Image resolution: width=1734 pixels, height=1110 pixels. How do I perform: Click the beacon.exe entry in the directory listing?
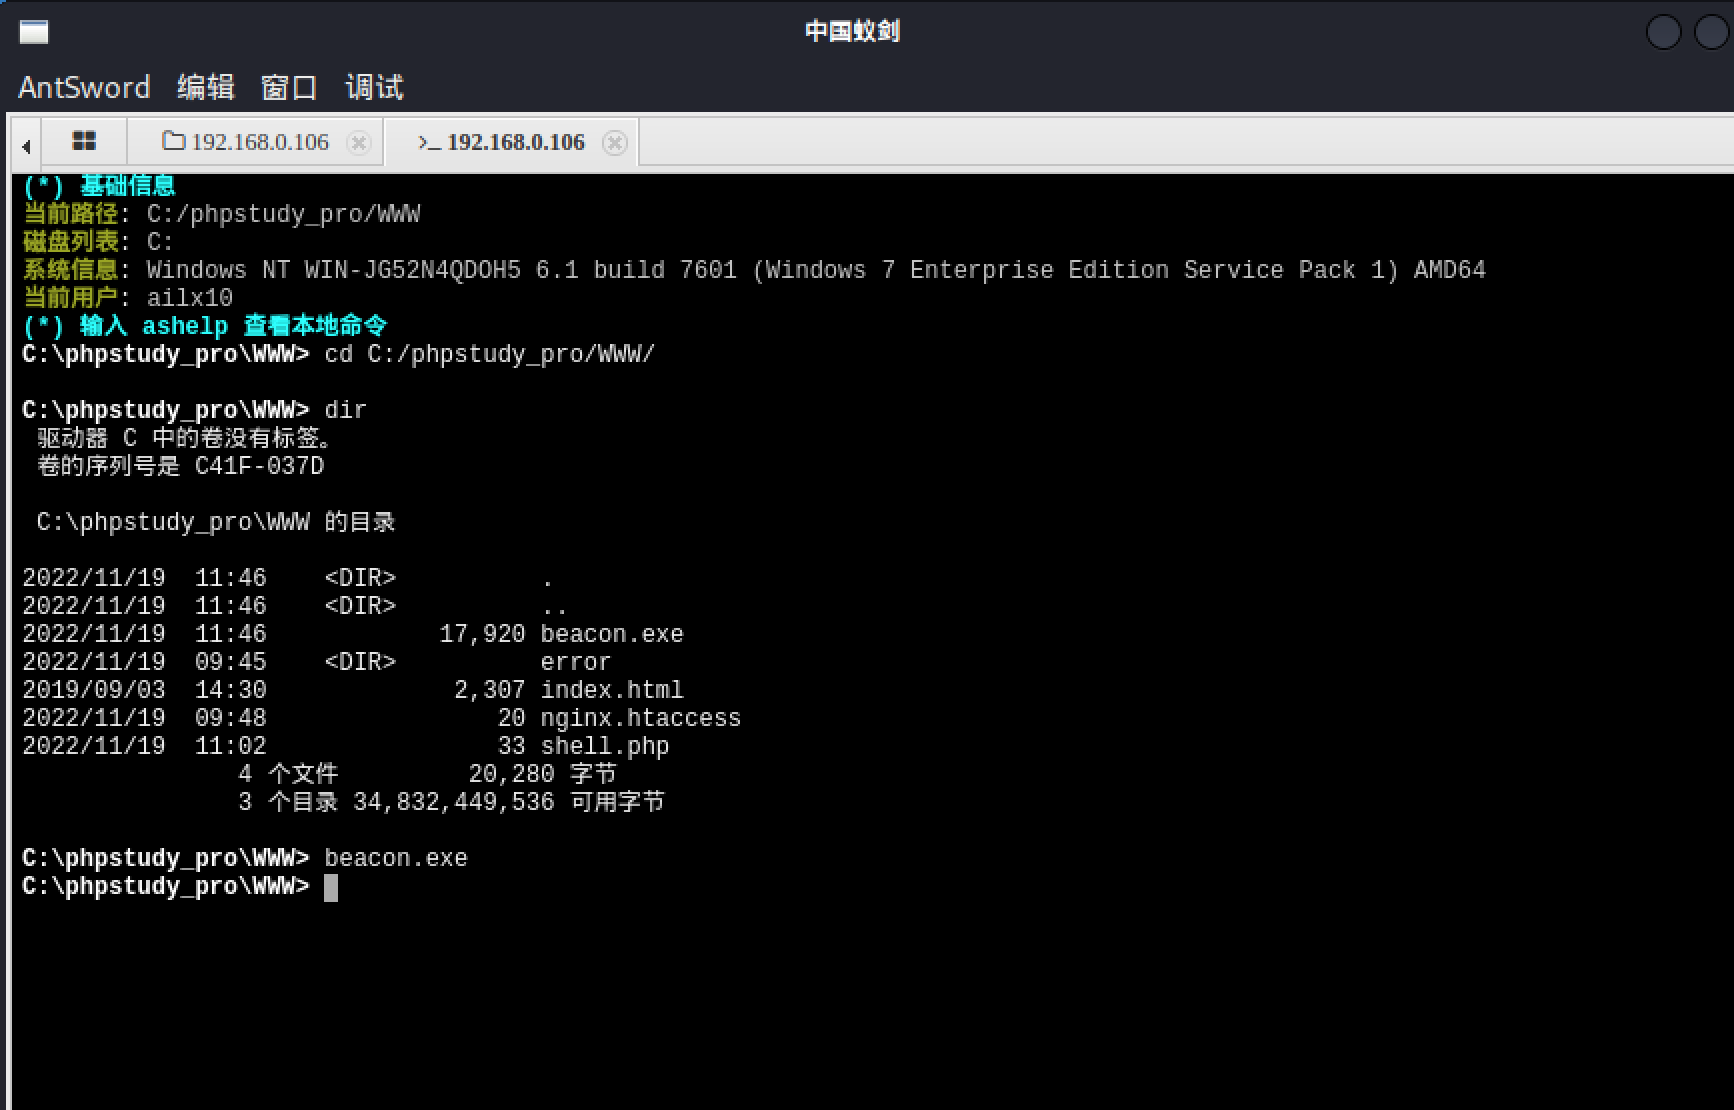pyautogui.click(x=612, y=633)
